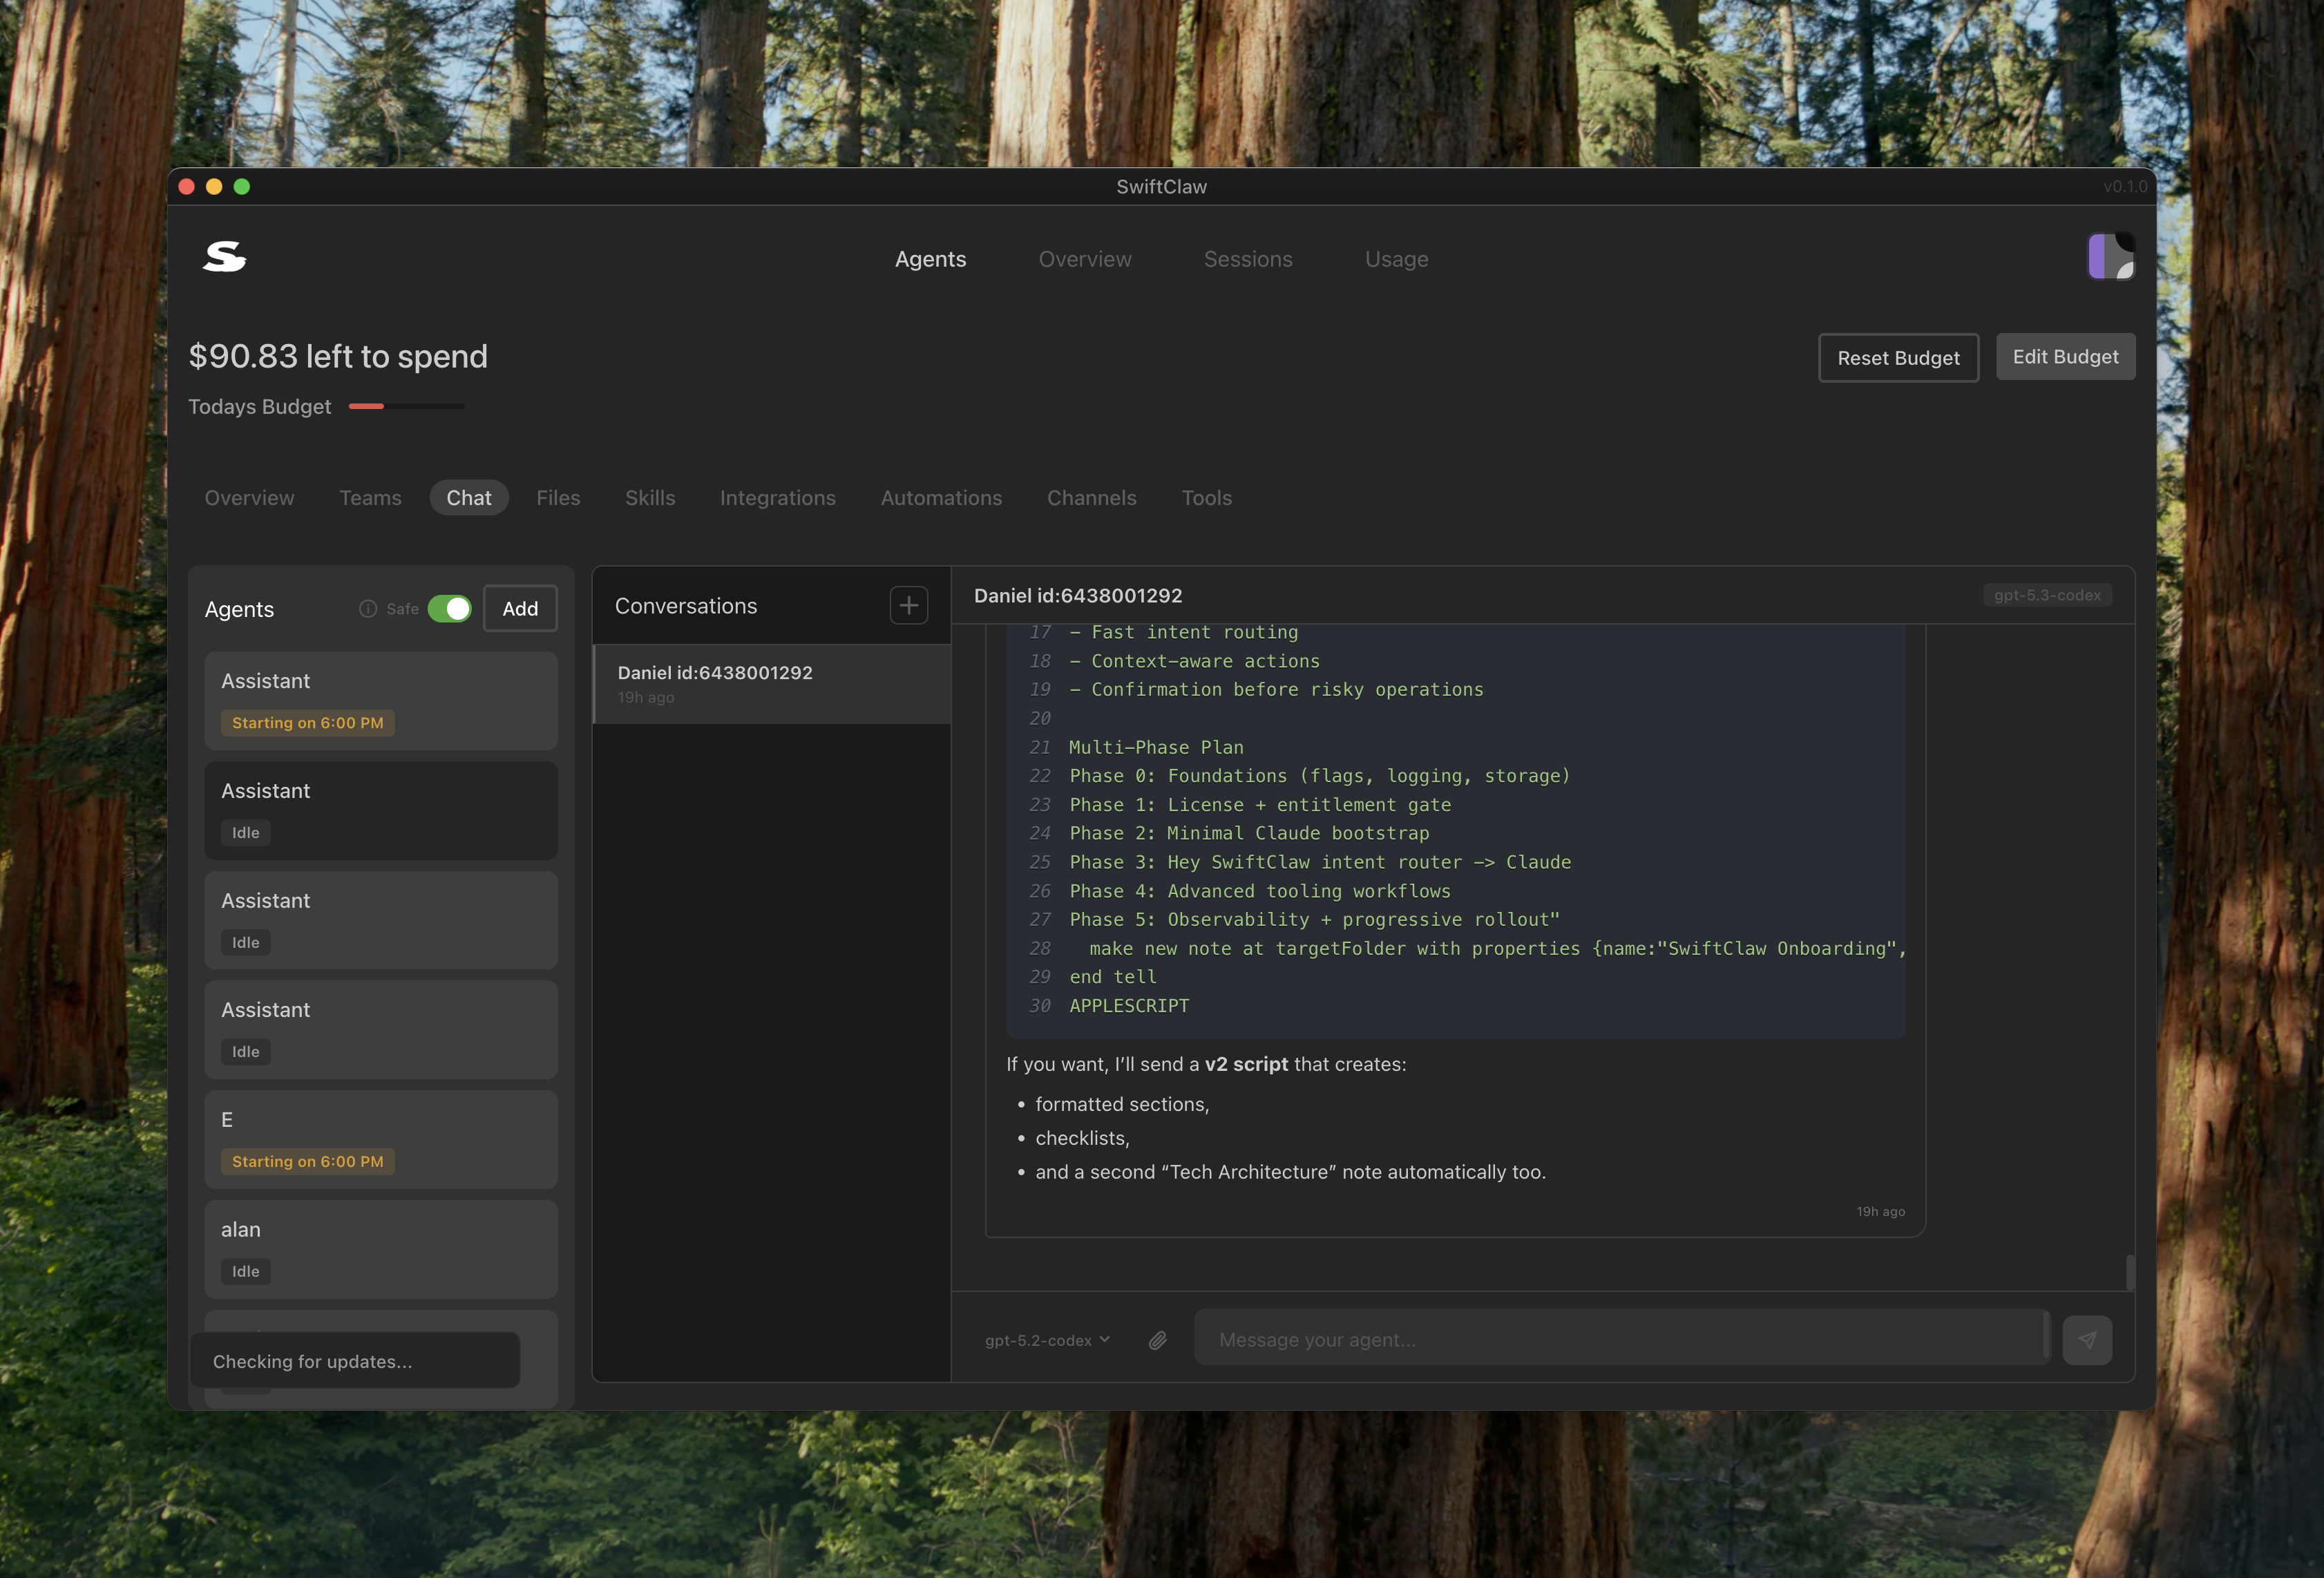
Task: Click the Edit Budget button
Action: tap(2065, 357)
